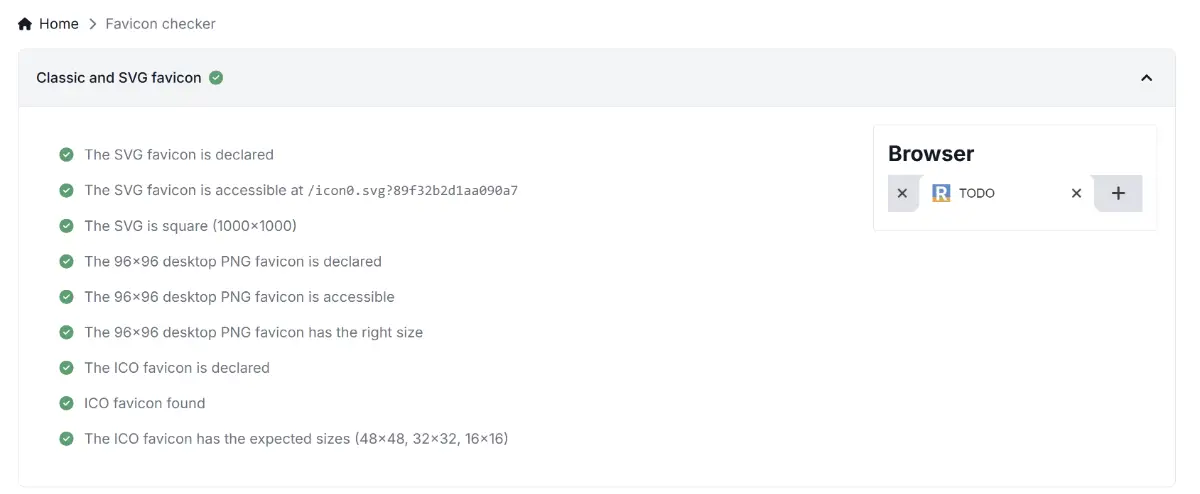This screenshot has width=1200, height=494.
Task: Click check icon next to SVG accessible line
Action: (66, 190)
